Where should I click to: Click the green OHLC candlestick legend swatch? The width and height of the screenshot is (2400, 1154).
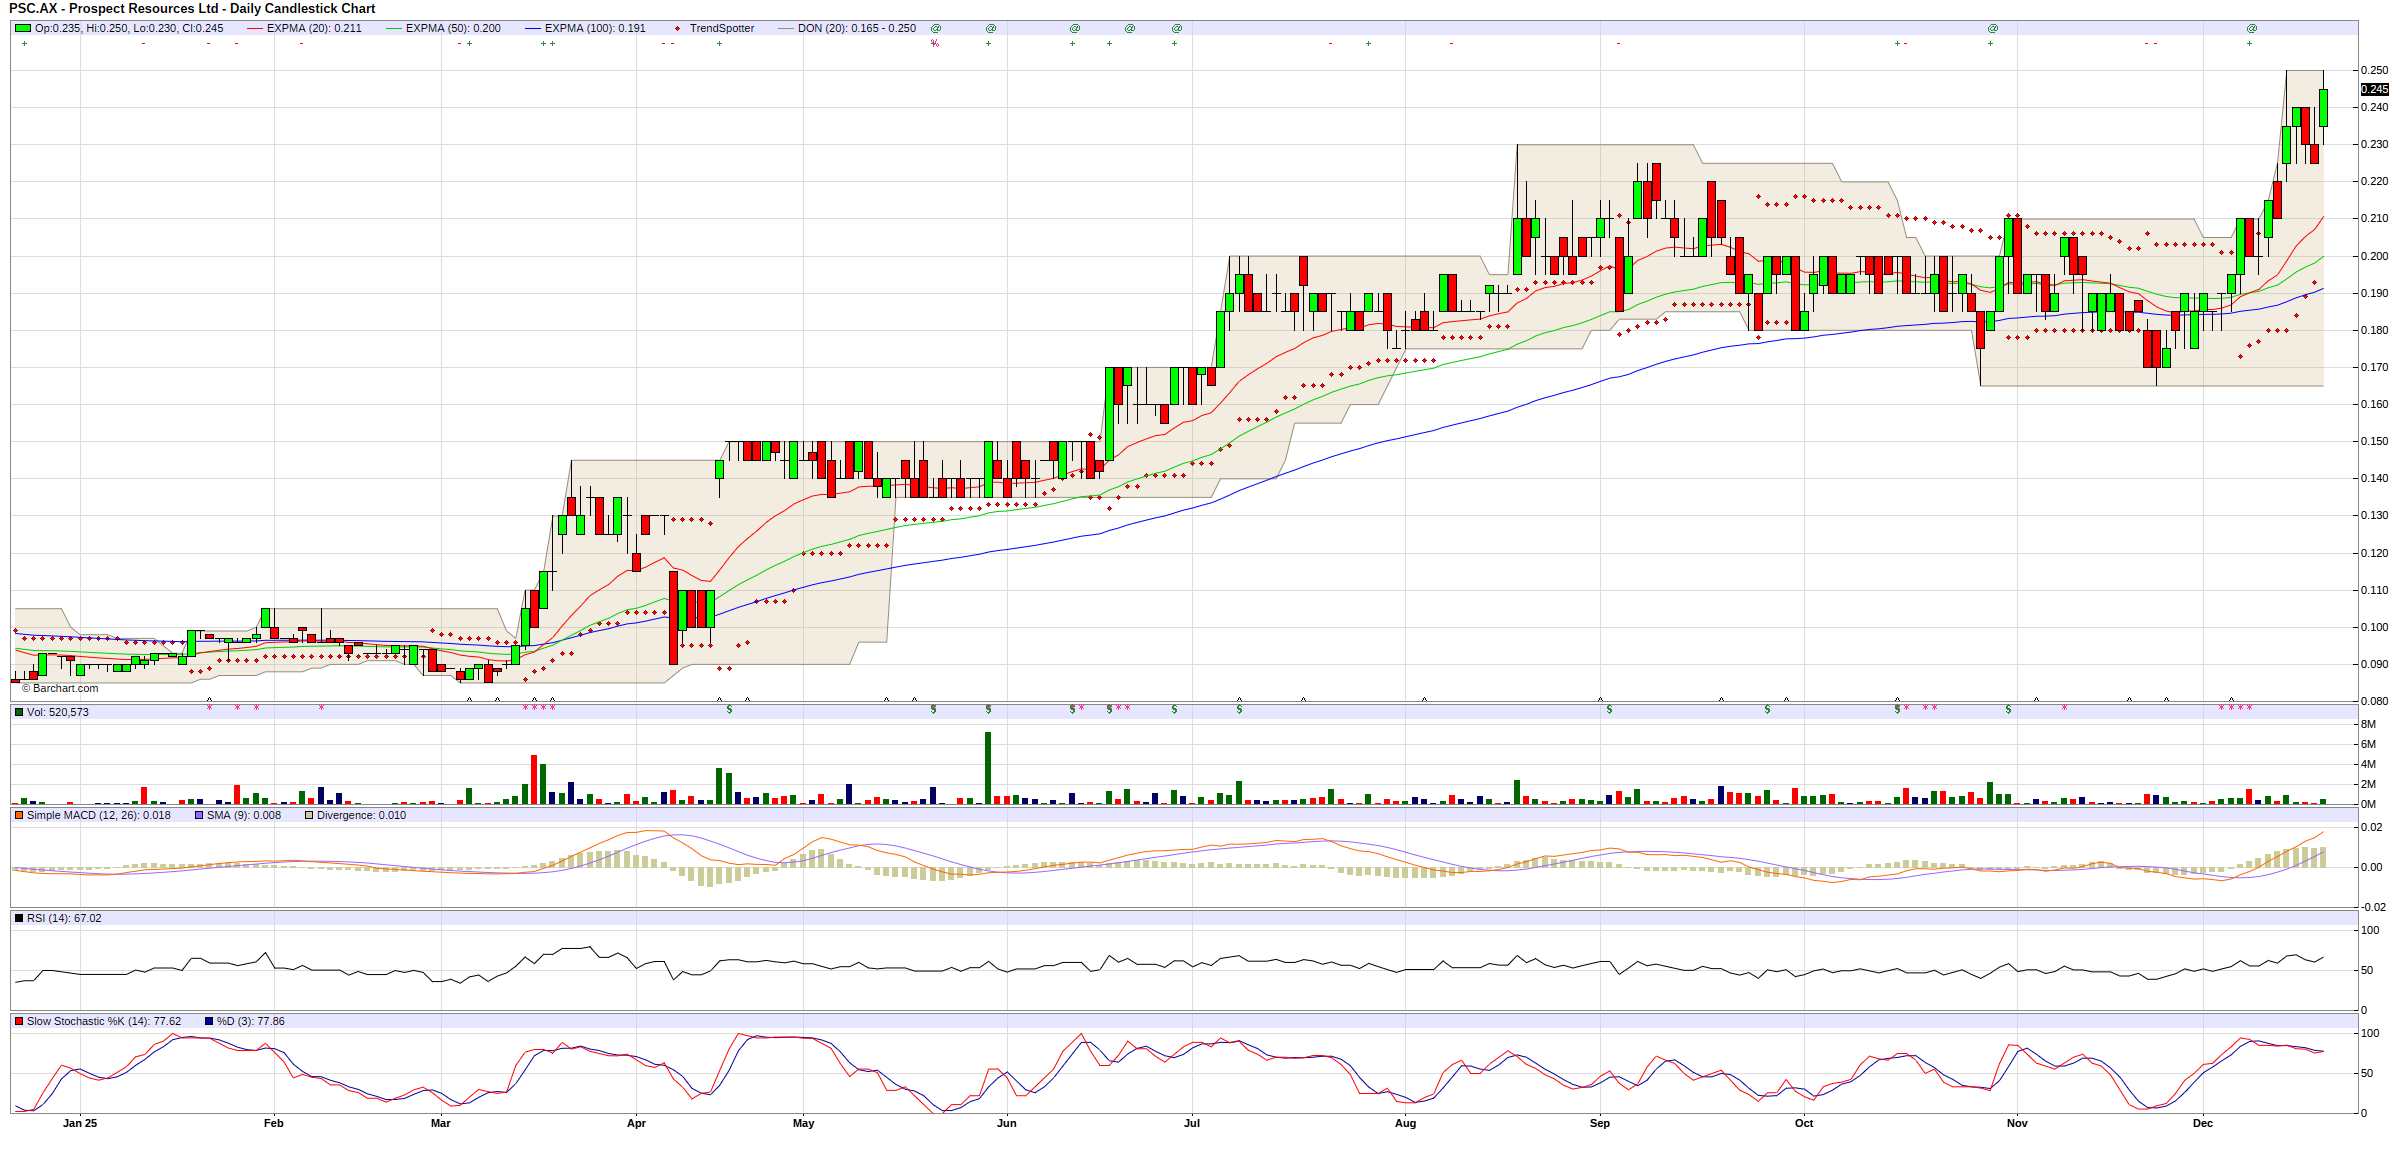pos(22,28)
